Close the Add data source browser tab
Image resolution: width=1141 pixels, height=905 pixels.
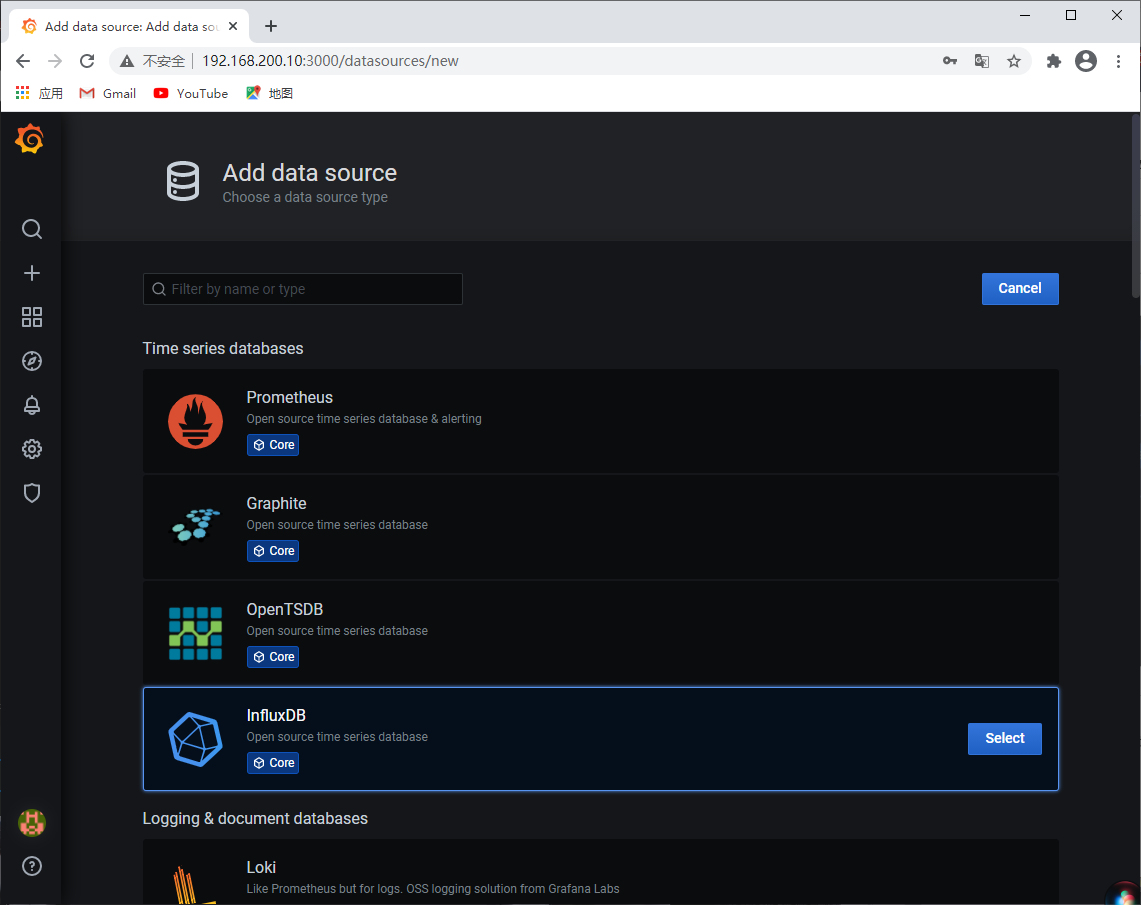(x=233, y=26)
